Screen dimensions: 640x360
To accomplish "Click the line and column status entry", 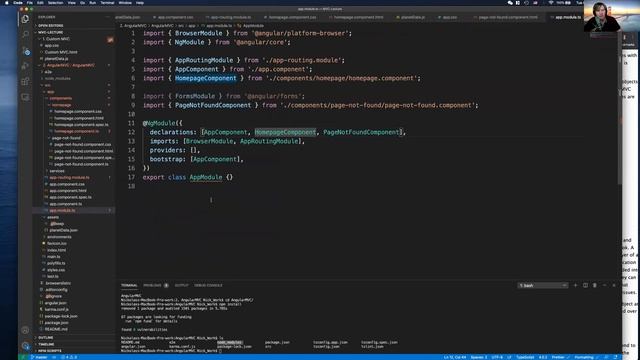I will click(x=455, y=357).
